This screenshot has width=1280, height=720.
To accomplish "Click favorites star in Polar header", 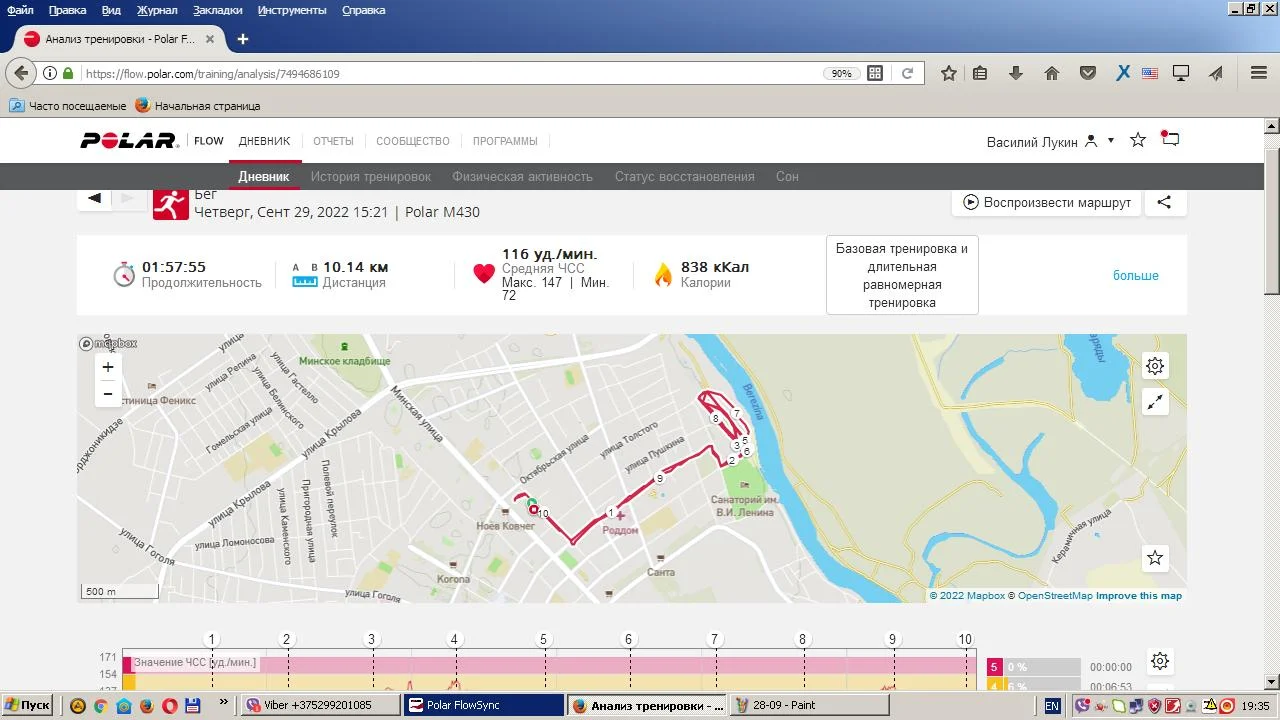I will (x=1137, y=141).
